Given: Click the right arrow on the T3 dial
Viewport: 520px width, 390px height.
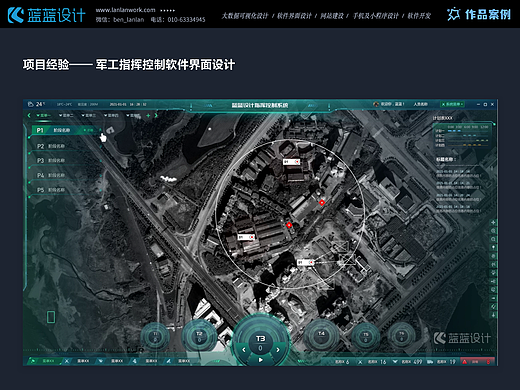Looking at the screenshot, I should pos(278,349).
